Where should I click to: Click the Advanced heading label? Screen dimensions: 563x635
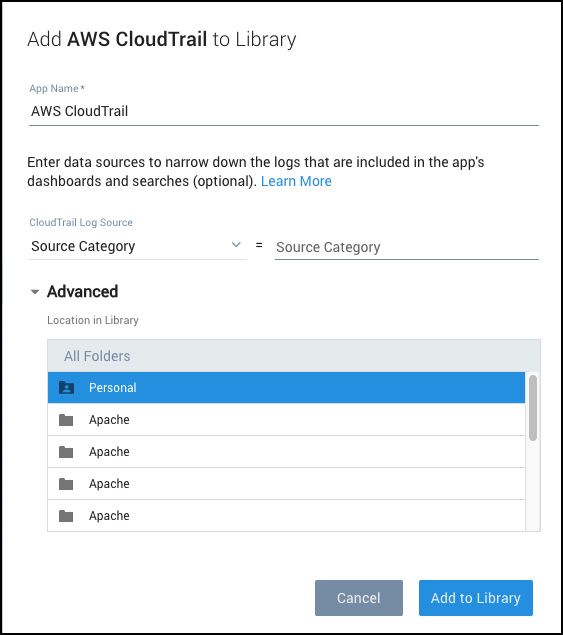point(83,292)
